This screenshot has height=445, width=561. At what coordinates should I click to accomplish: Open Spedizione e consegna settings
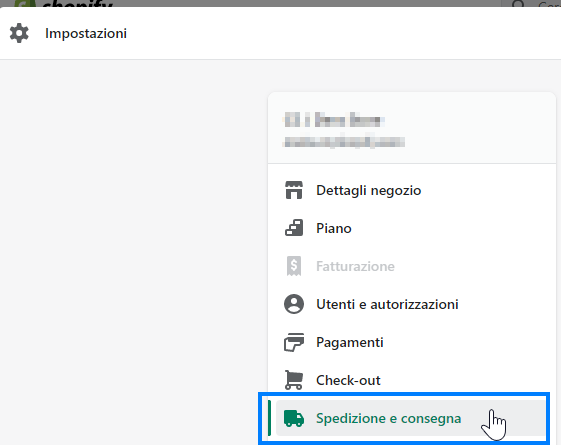[x=411, y=418]
